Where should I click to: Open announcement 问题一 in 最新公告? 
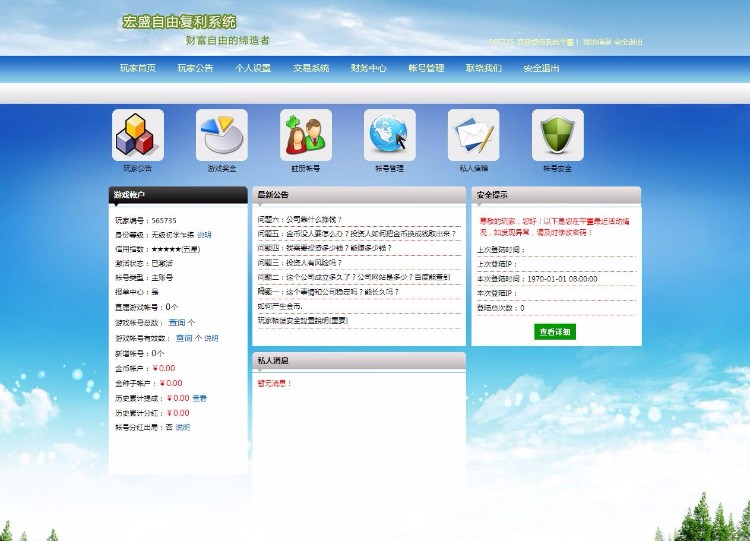pyautogui.click(x=328, y=292)
